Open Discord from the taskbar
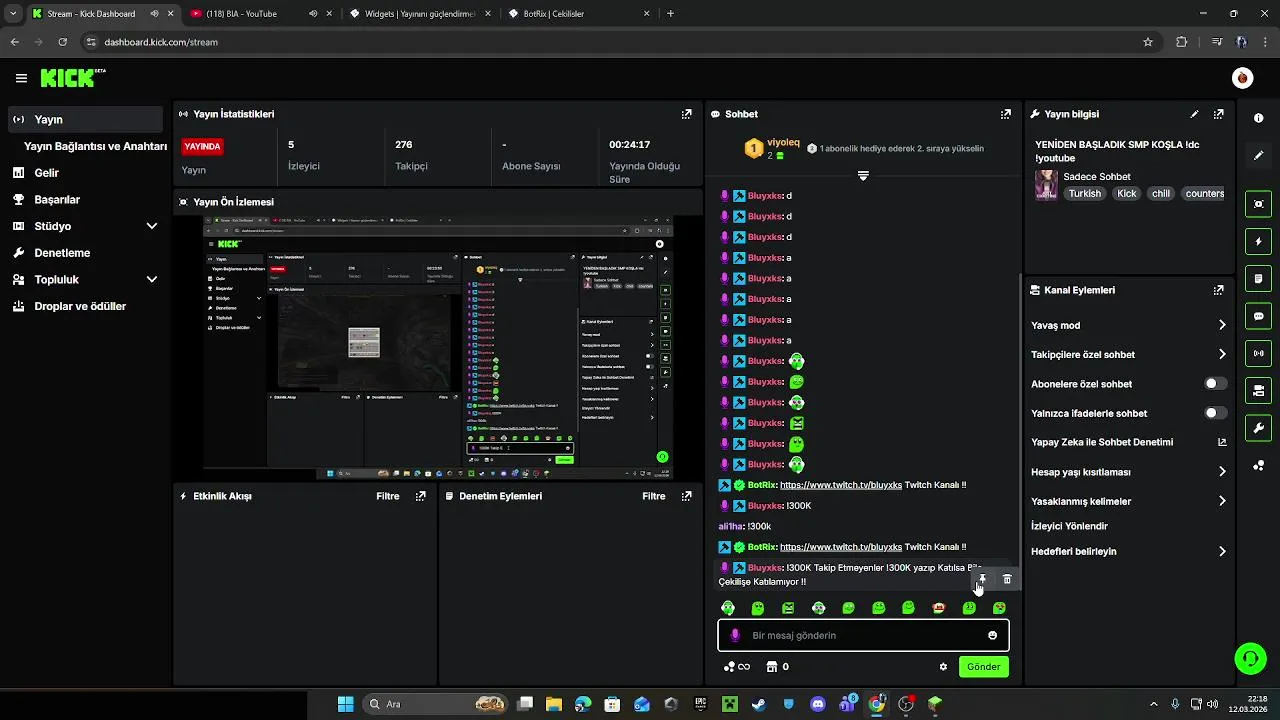 click(x=818, y=704)
